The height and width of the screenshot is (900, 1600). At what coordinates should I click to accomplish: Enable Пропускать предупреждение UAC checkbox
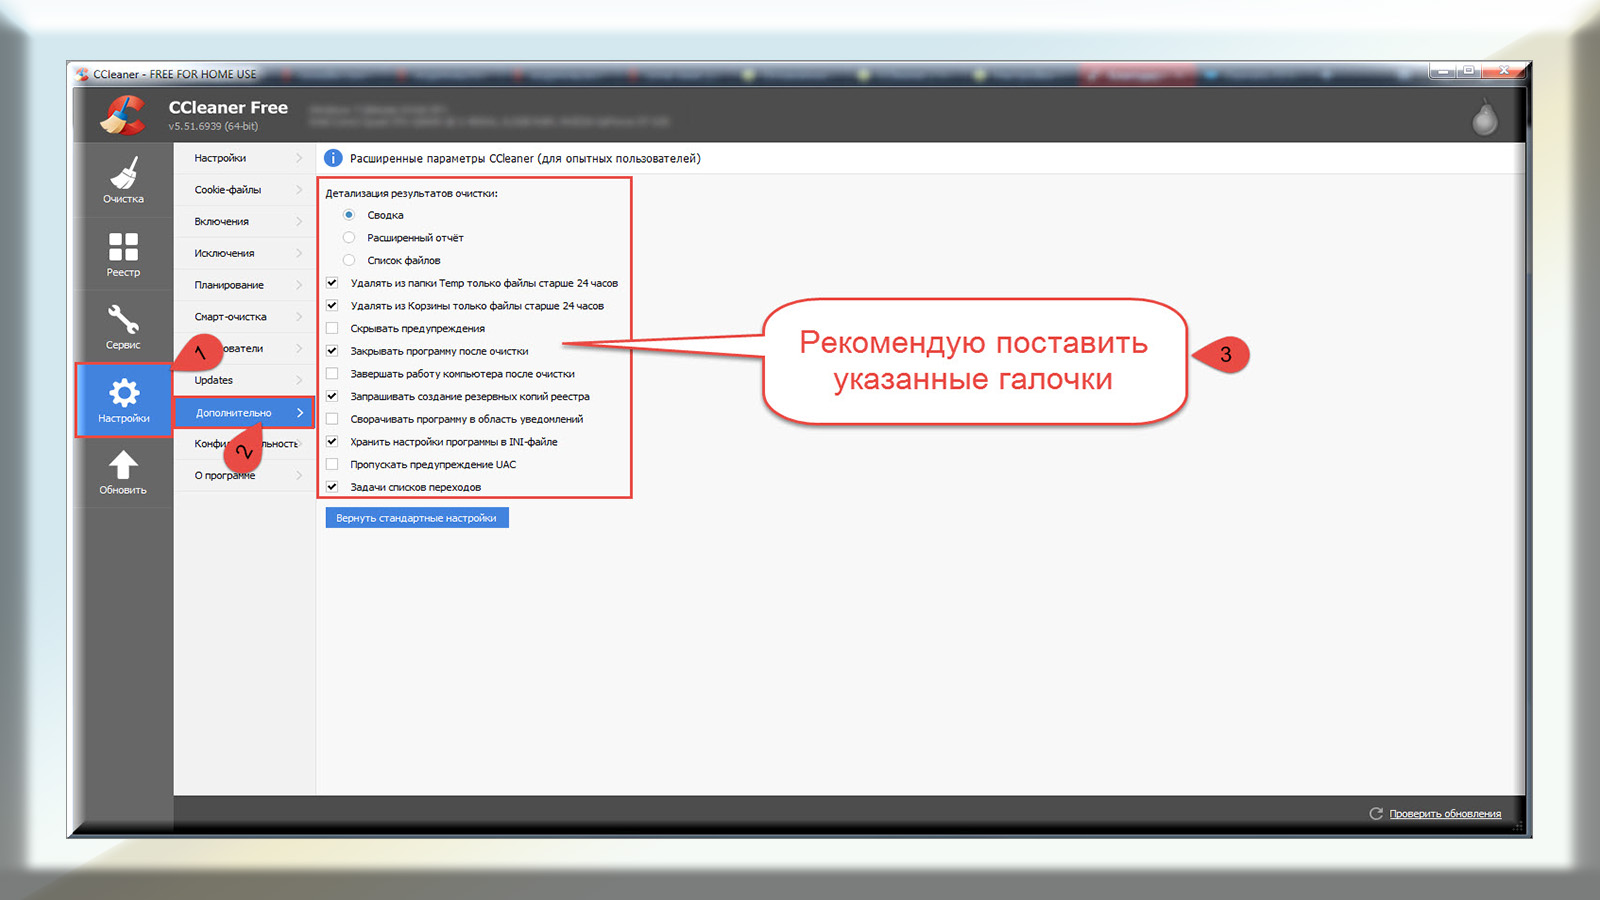pyautogui.click(x=332, y=464)
